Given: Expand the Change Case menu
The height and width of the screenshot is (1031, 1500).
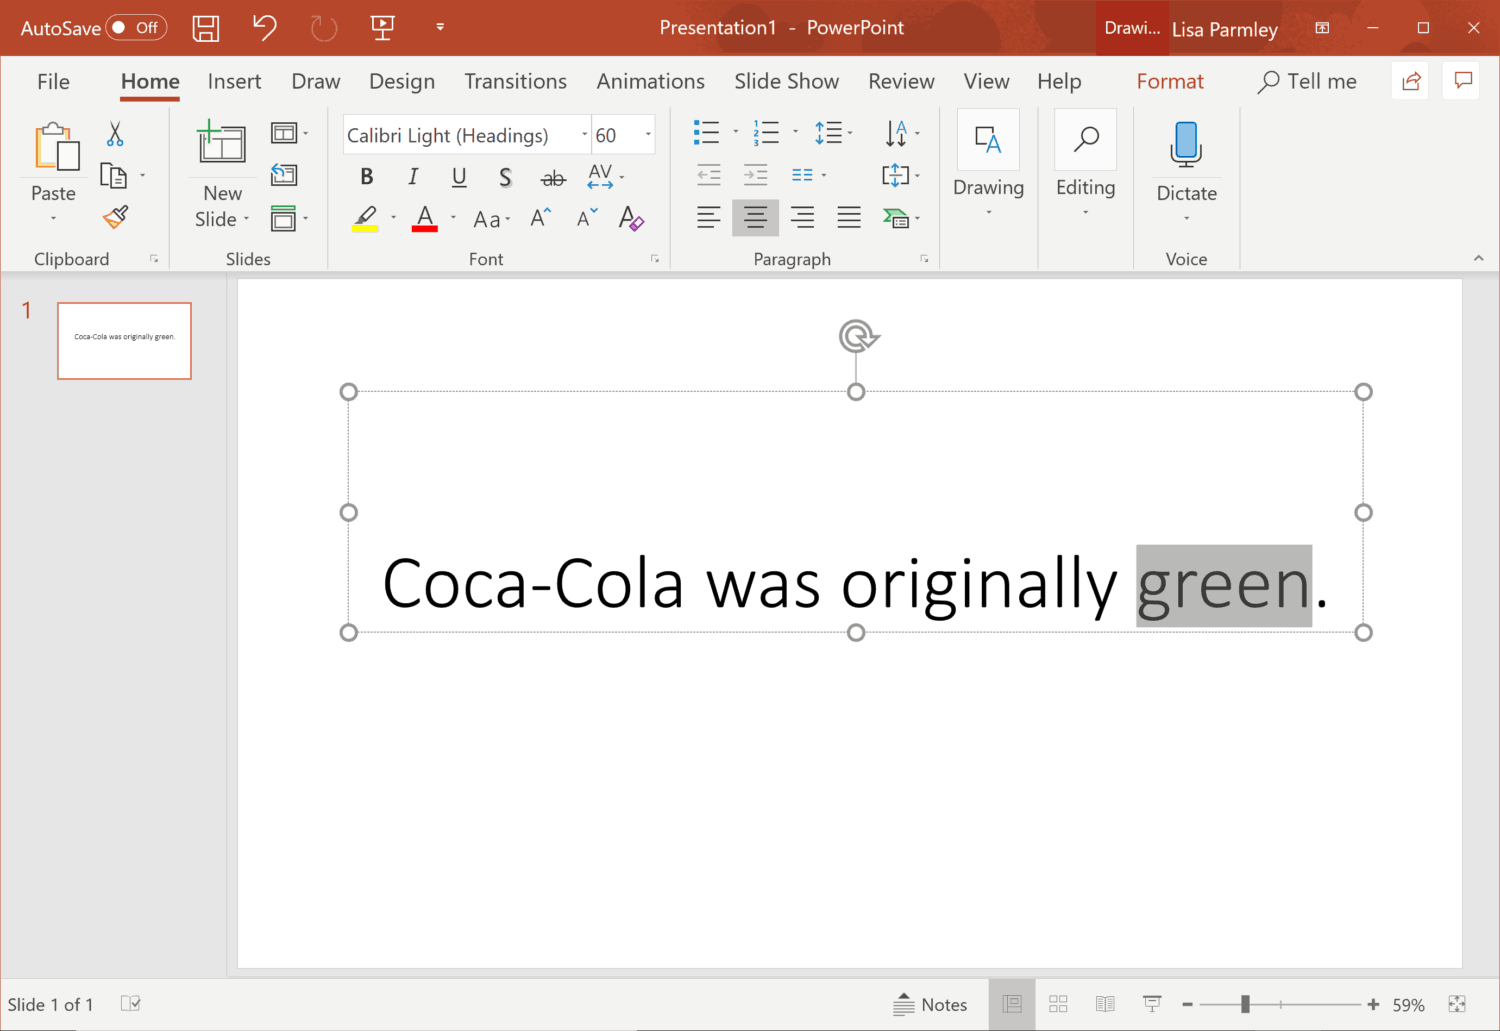Looking at the screenshot, I should tap(491, 219).
